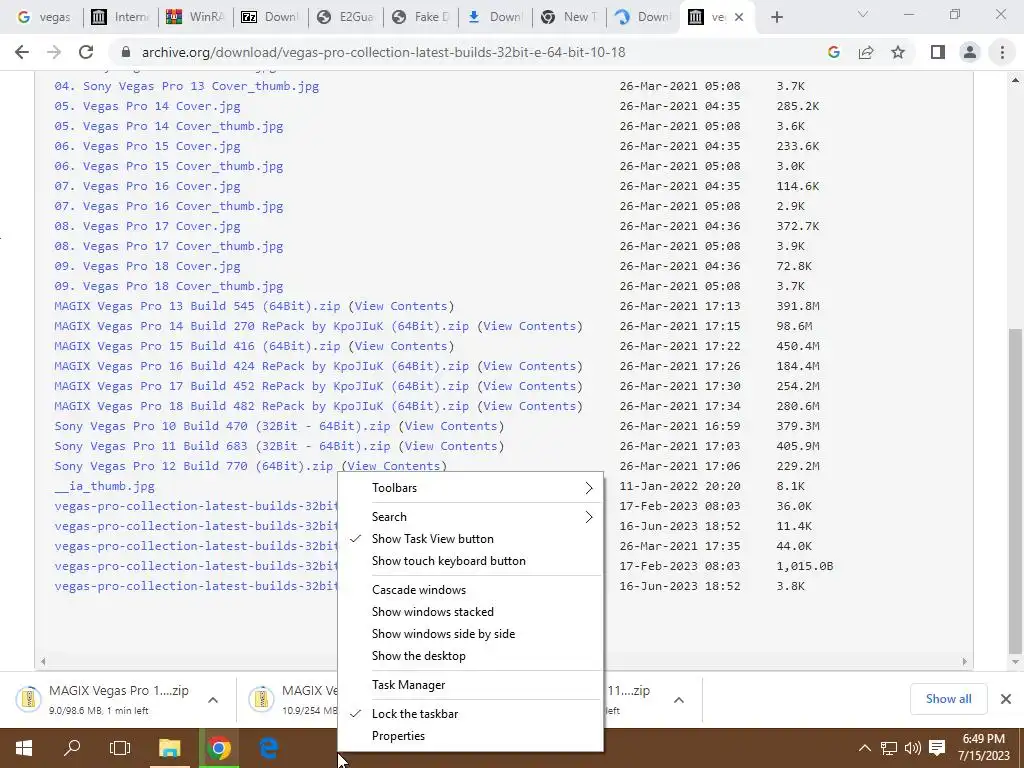This screenshot has width=1024, height=768.
Task: Switch to the WinRAR tab
Action: (x=195, y=17)
